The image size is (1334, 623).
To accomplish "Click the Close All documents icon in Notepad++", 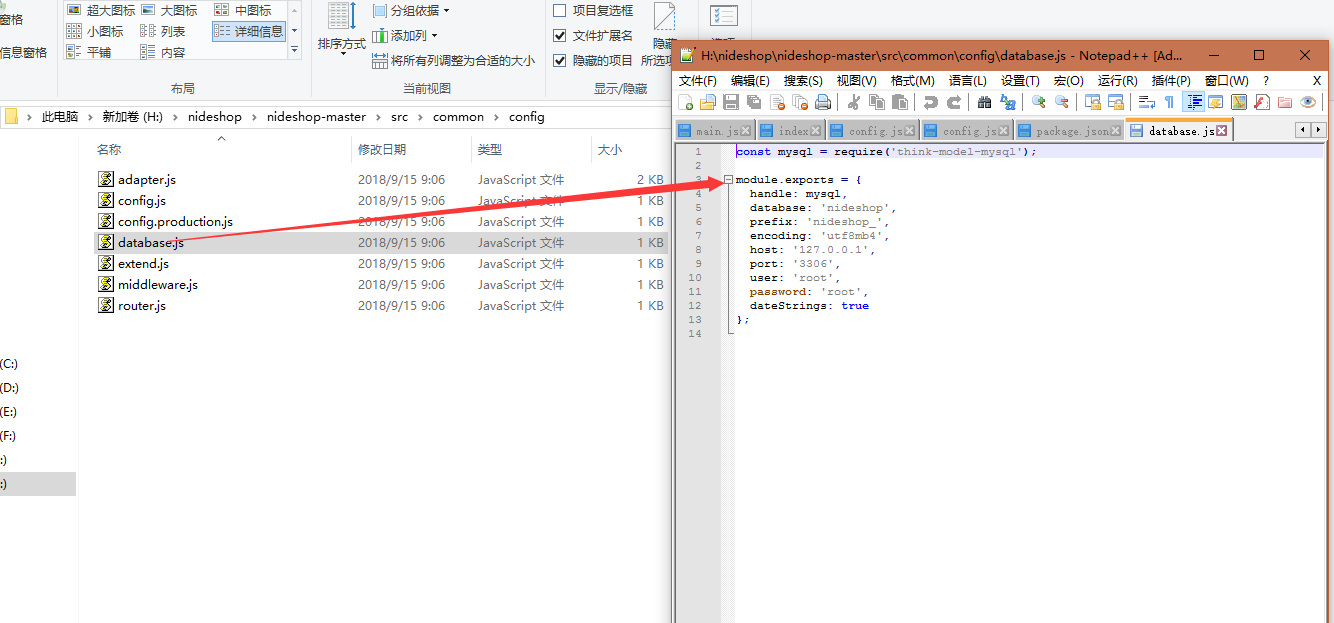I will 800,102.
